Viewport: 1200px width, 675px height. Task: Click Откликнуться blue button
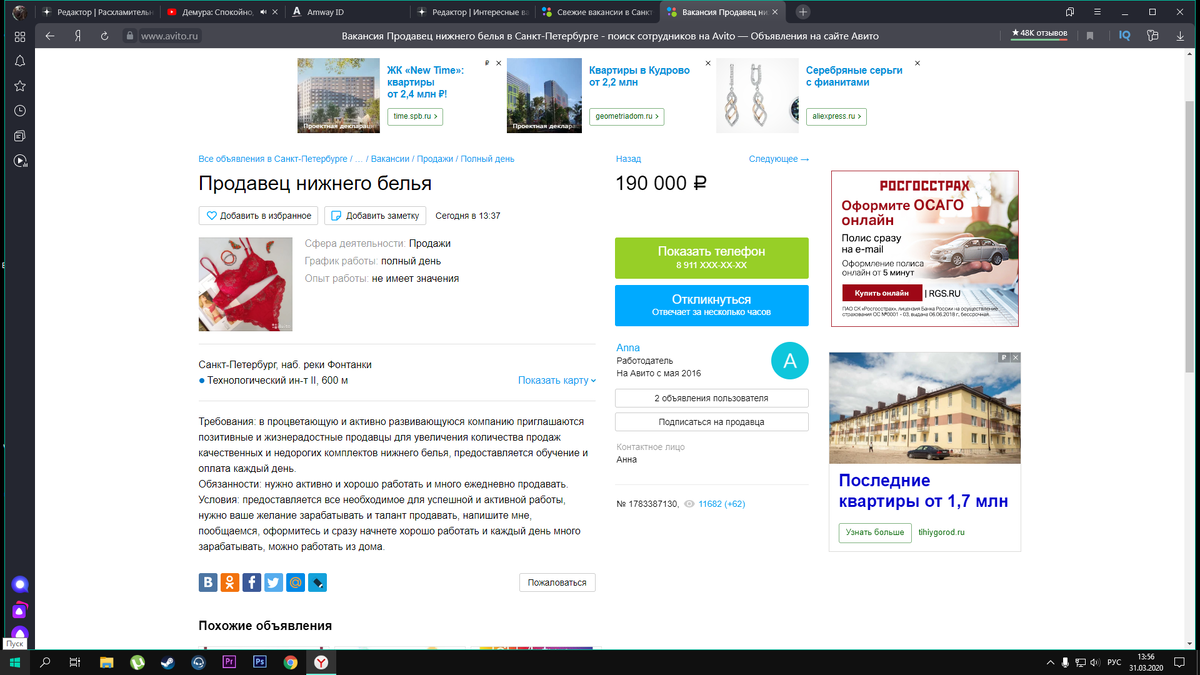coord(711,305)
